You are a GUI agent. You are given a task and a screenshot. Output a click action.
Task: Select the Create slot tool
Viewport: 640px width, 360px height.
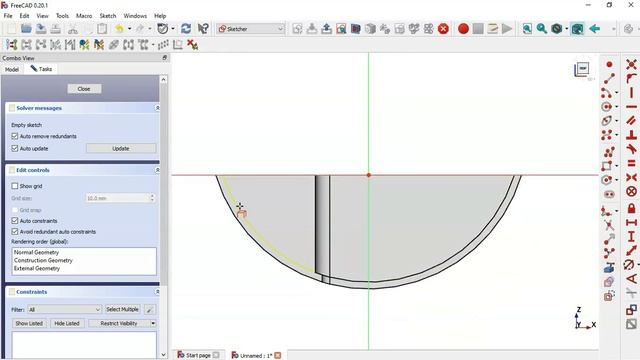coord(609,194)
